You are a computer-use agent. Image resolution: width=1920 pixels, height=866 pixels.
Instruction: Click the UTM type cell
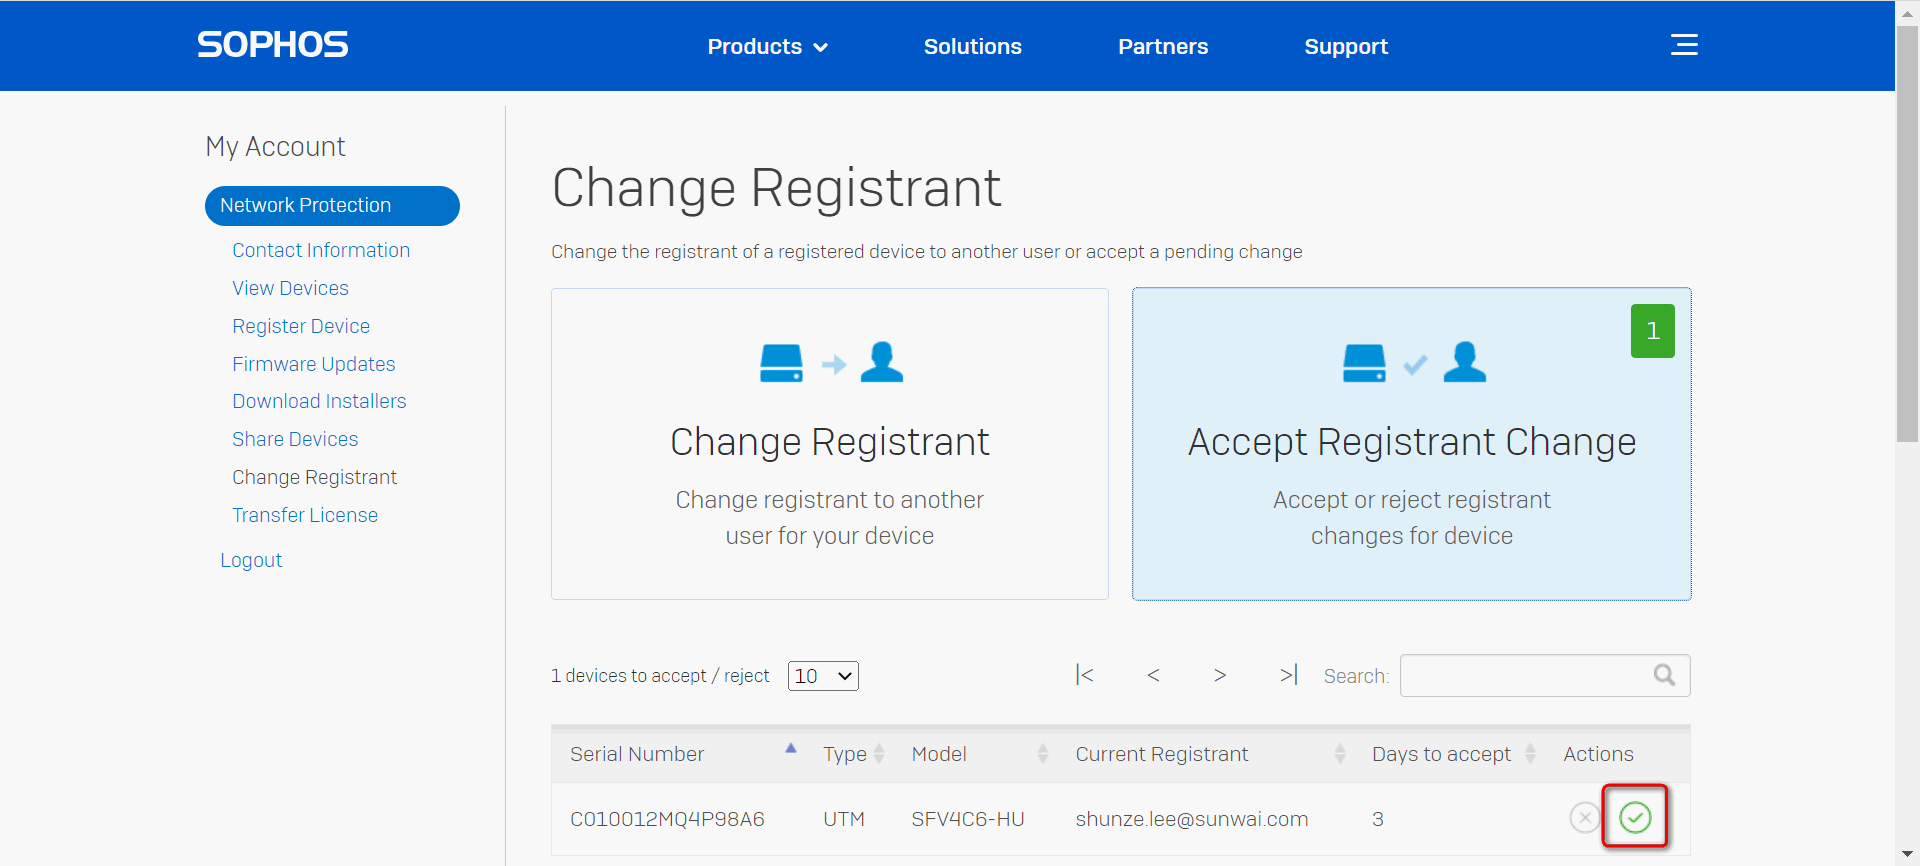[844, 819]
